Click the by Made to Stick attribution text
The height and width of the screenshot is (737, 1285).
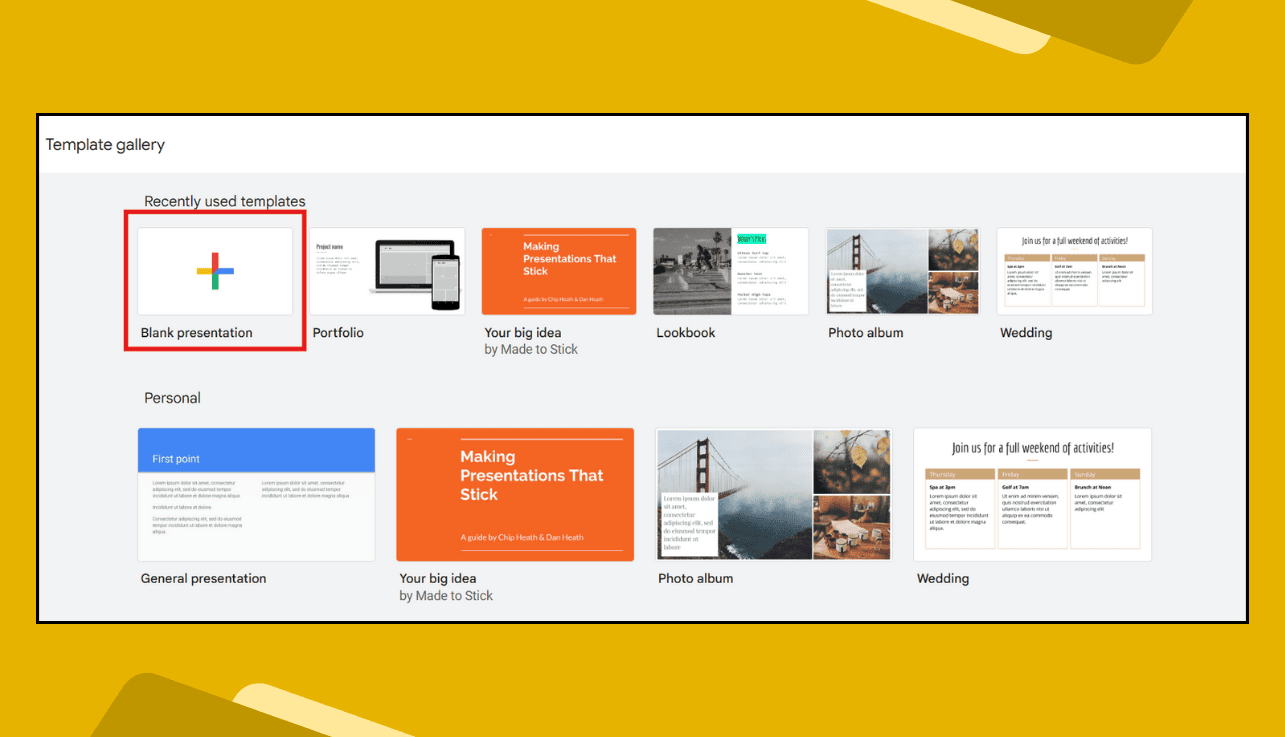pos(531,348)
